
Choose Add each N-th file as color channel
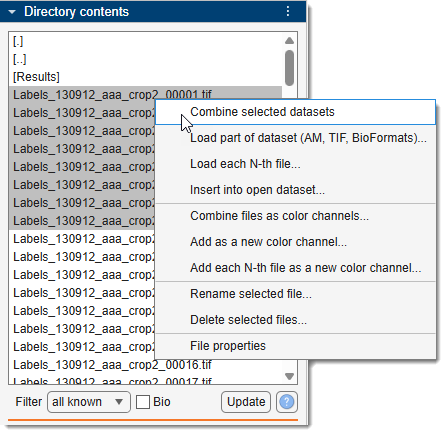296,268
